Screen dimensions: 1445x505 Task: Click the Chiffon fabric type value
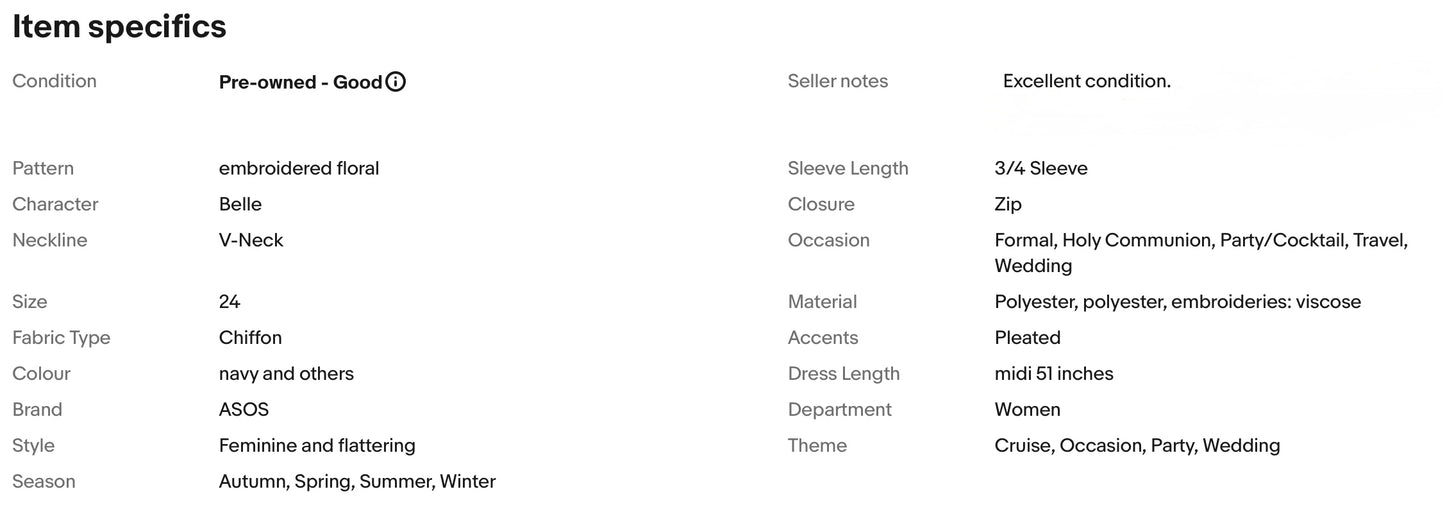click(250, 338)
